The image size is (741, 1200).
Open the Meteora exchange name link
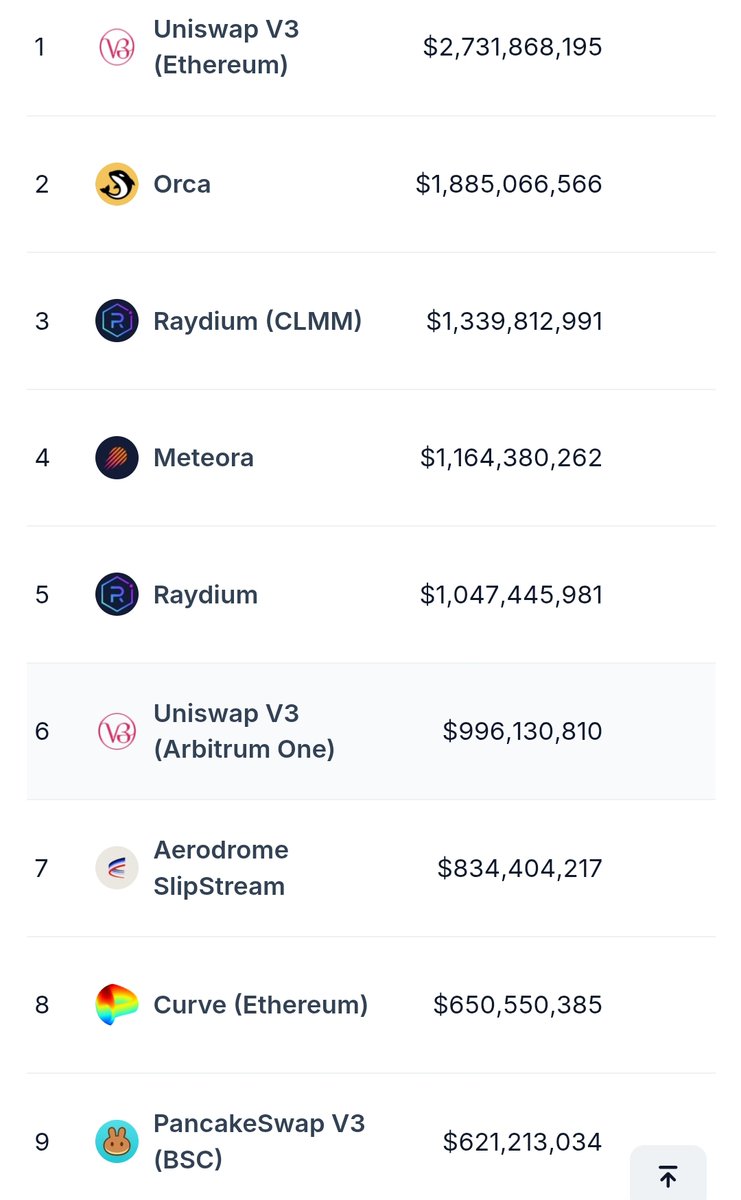(x=204, y=458)
